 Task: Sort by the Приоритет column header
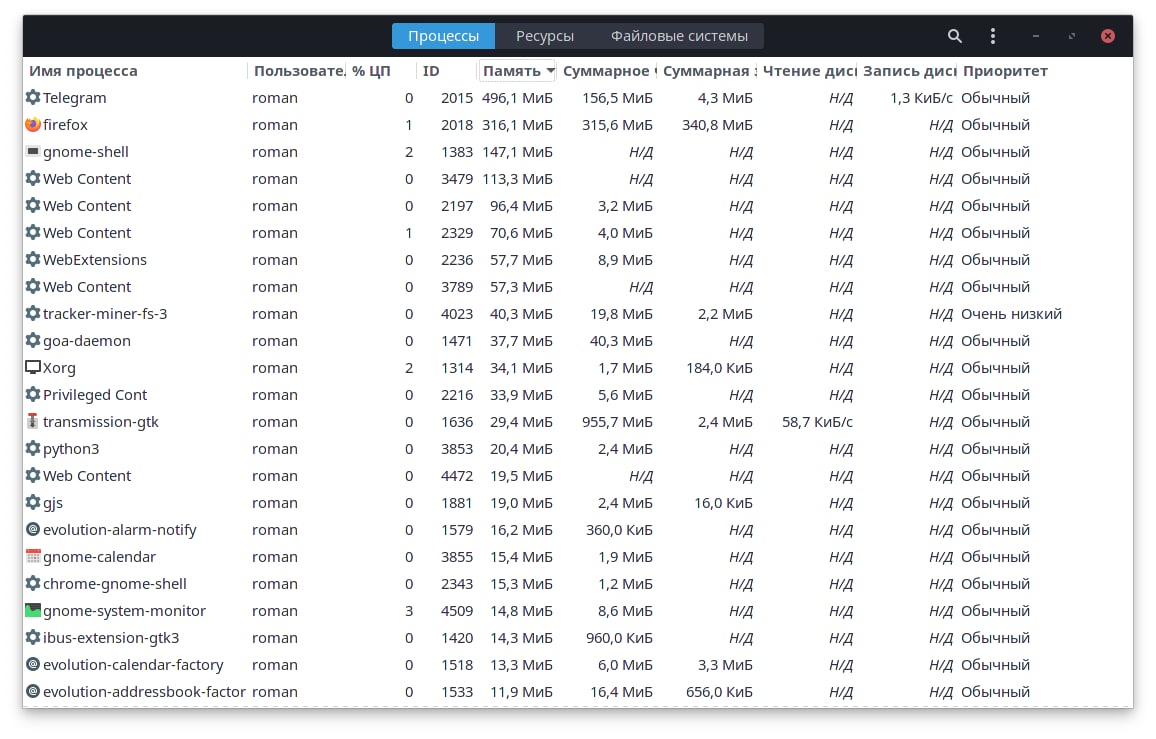point(1045,71)
